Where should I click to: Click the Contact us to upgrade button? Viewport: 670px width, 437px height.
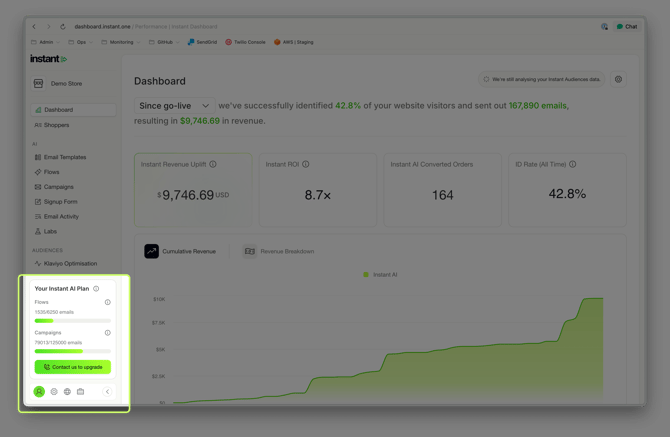73,367
